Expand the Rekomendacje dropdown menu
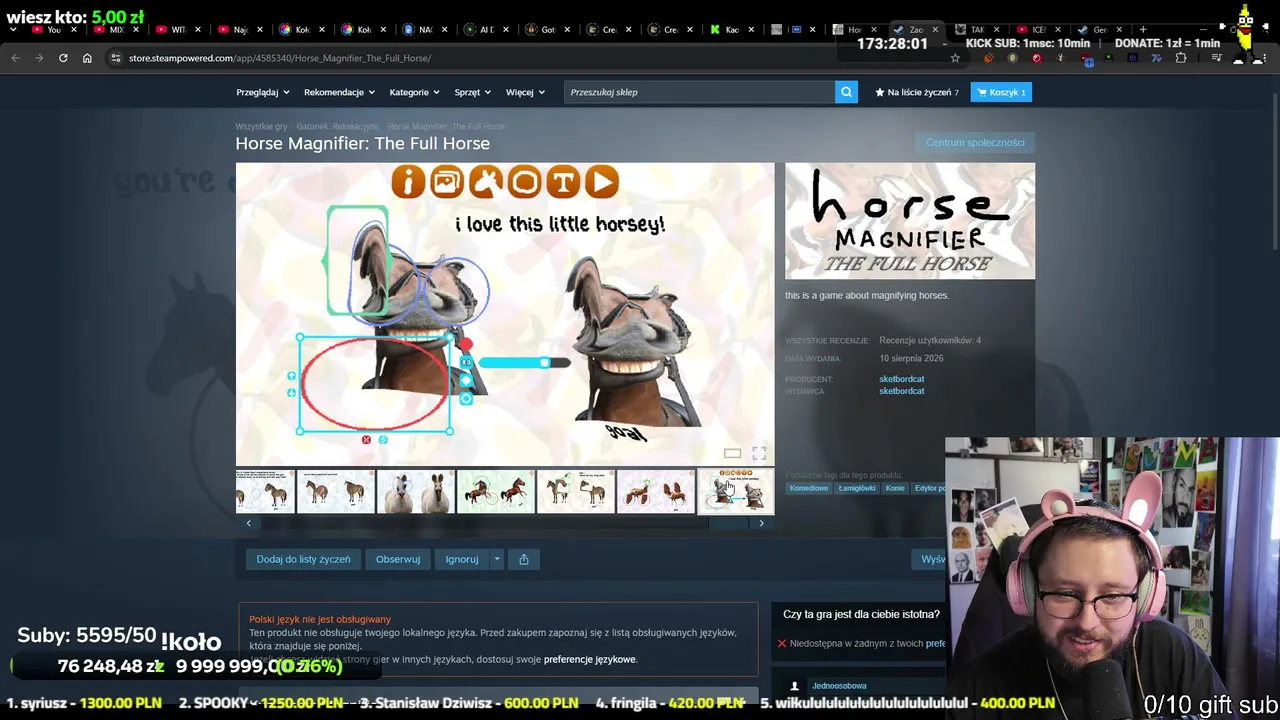Screen dimensions: 1280x720 click(340, 92)
